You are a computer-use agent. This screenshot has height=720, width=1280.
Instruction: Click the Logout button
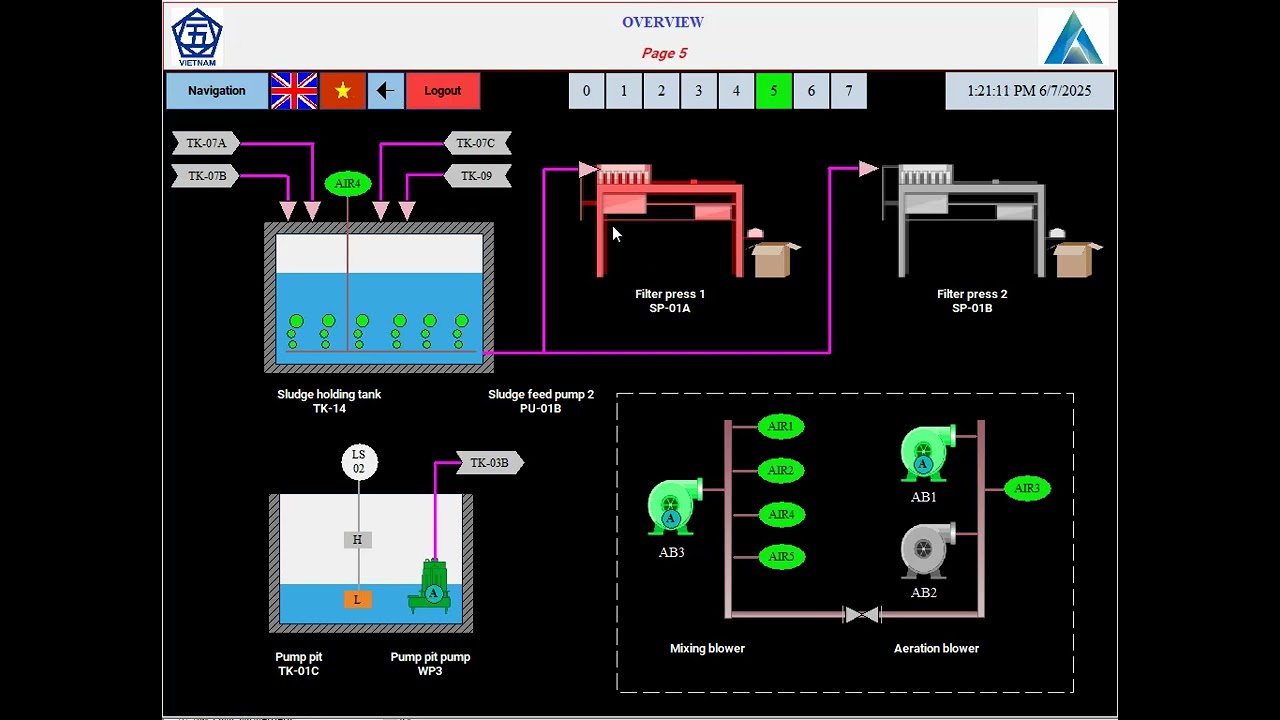(443, 91)
